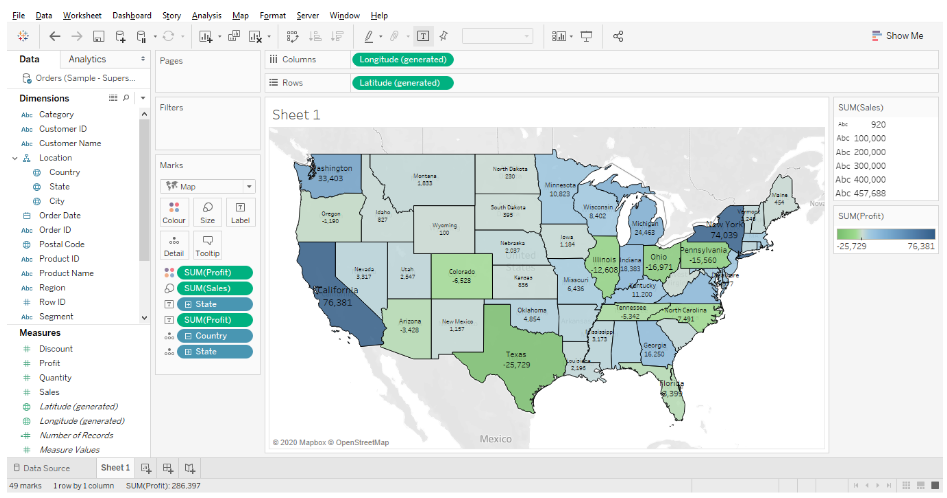Viewport: 947px width, 498px height.
Task: Start Presentation Mode from toolbar
Action: coord(586,36)
